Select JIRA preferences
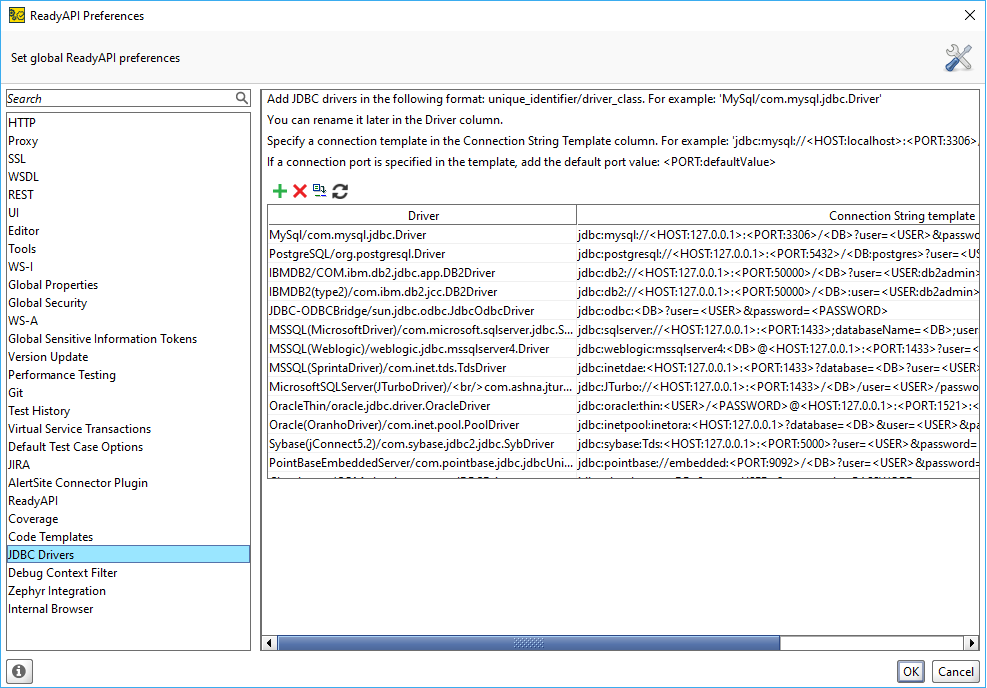 [x=128, y=465]
